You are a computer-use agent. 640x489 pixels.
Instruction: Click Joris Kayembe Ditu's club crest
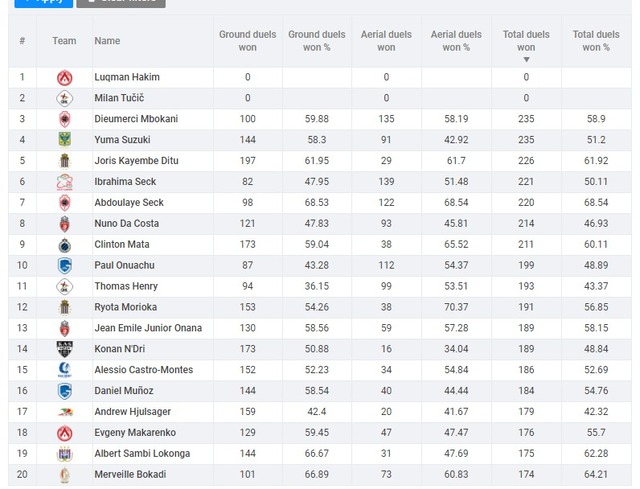(x=65, y=161)
